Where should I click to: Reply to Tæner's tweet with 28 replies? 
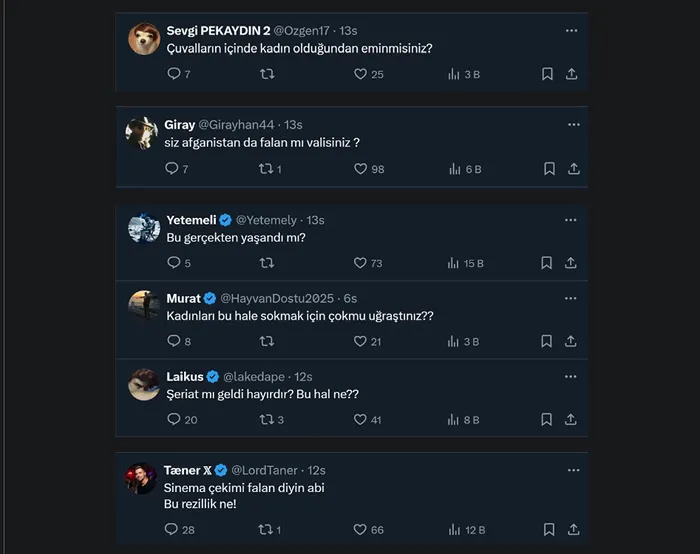173,529
